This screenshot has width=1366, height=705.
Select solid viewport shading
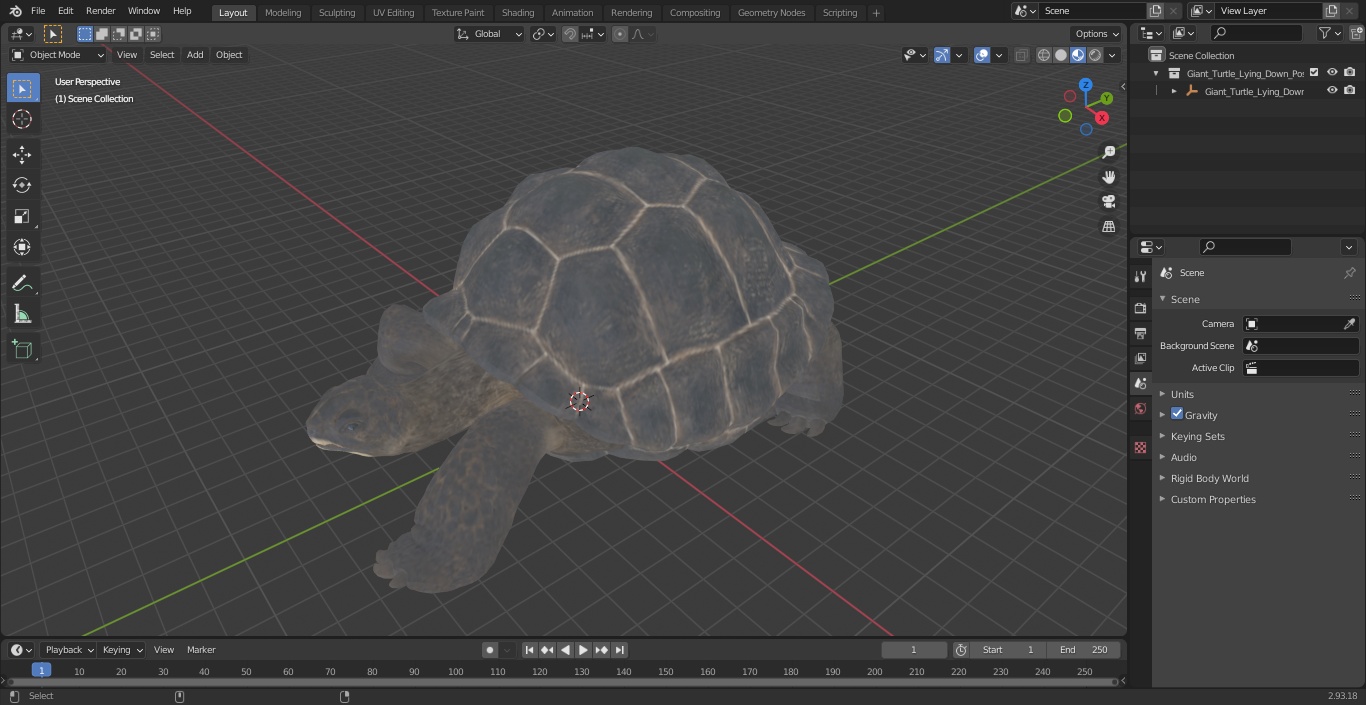1061,55
